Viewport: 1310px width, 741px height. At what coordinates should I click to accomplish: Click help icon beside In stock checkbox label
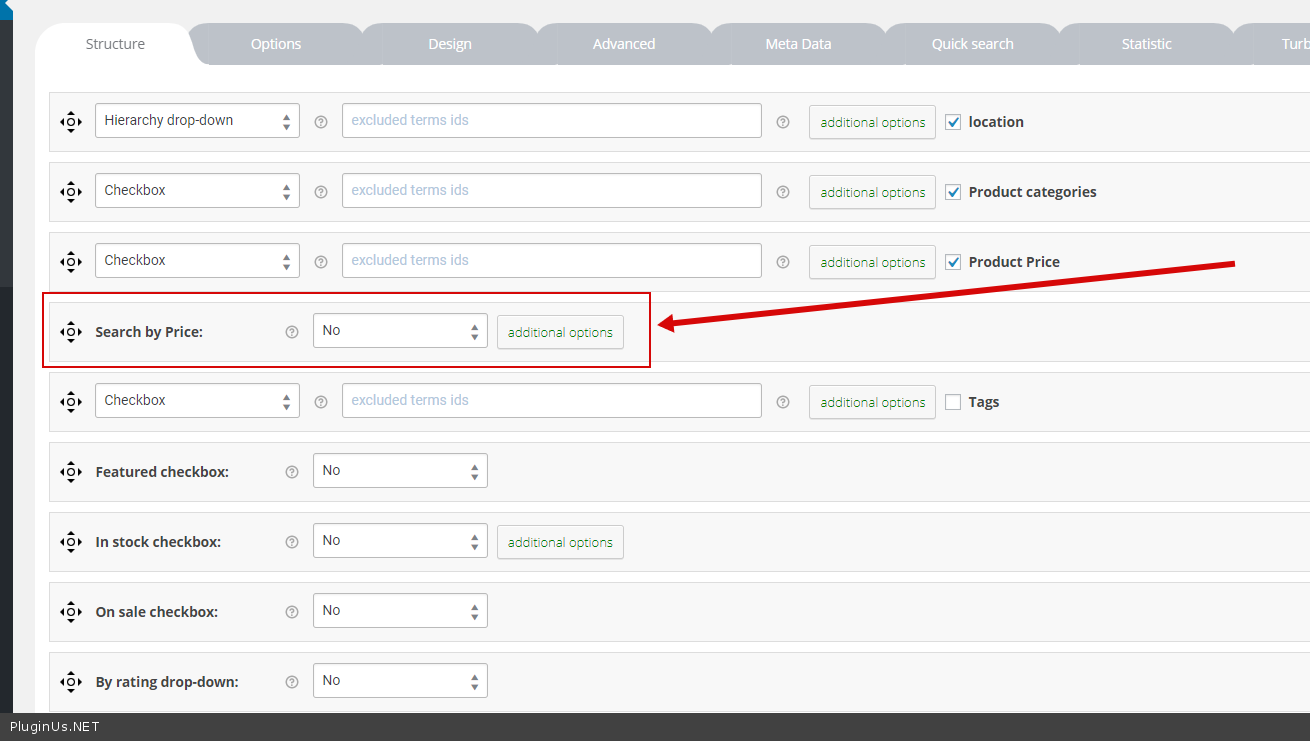[292, 542]
